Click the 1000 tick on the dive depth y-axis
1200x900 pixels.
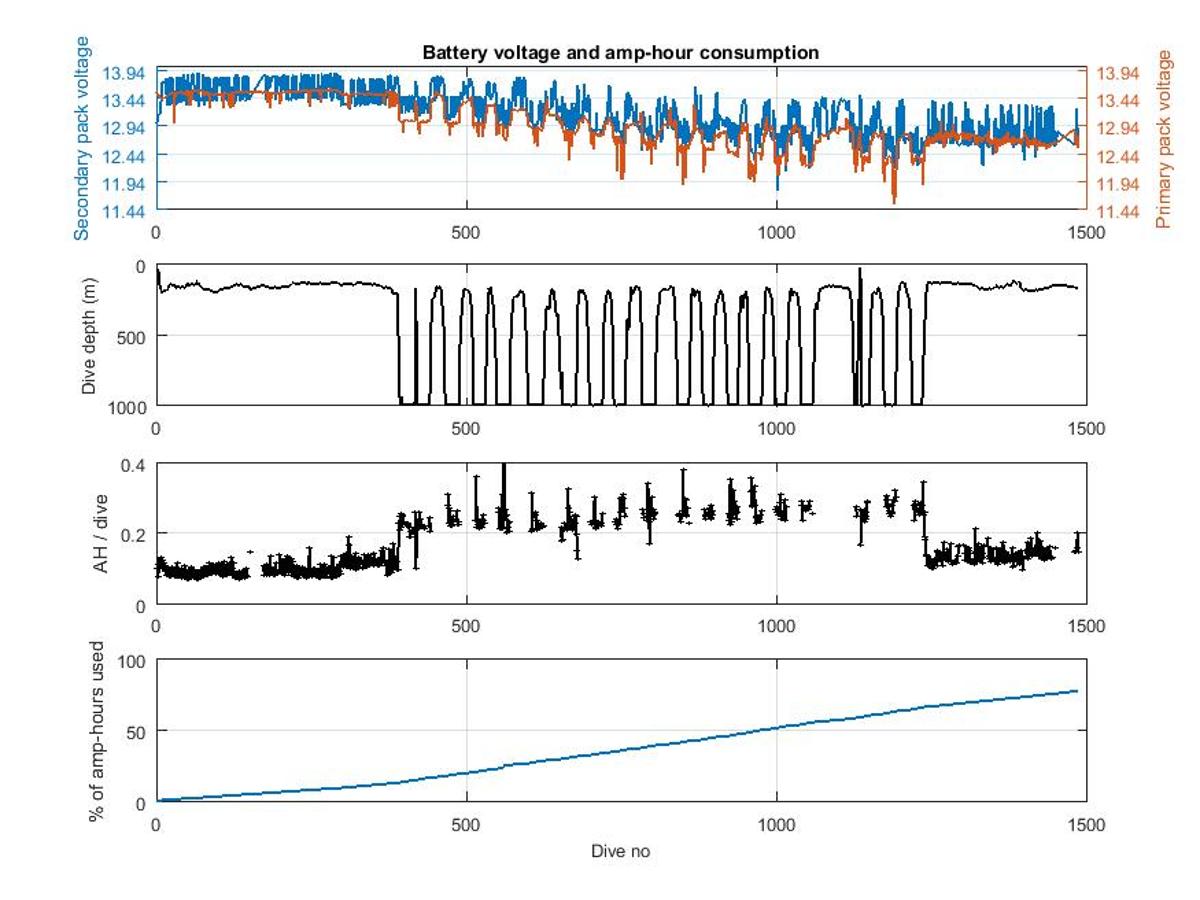tap(130, 405)
